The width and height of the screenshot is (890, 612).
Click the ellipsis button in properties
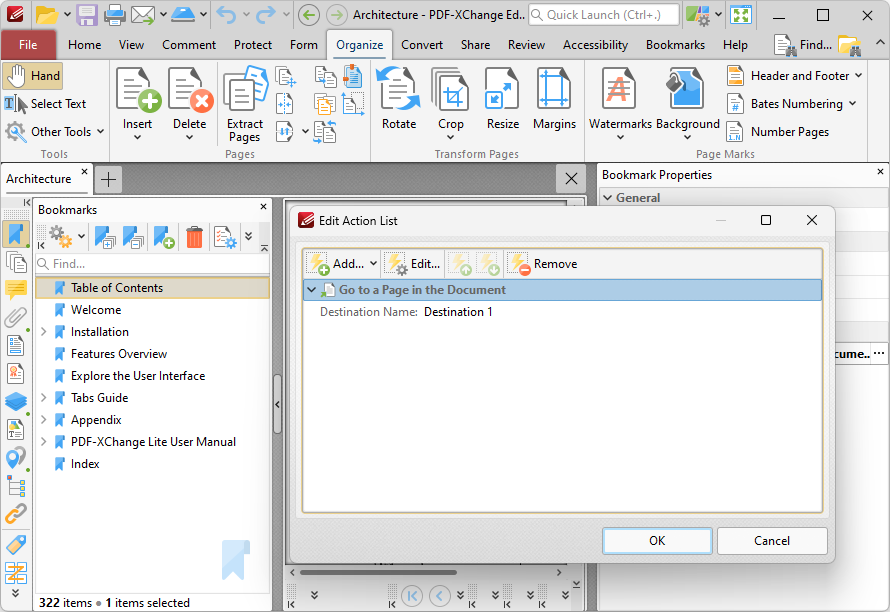coord(879,353)
